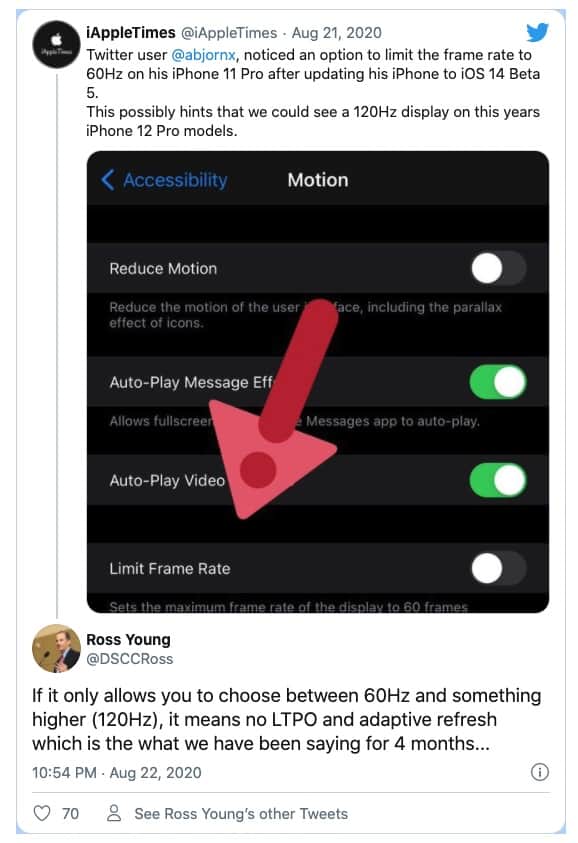Click the person icon beside other Tweets

tap(113, 813)
